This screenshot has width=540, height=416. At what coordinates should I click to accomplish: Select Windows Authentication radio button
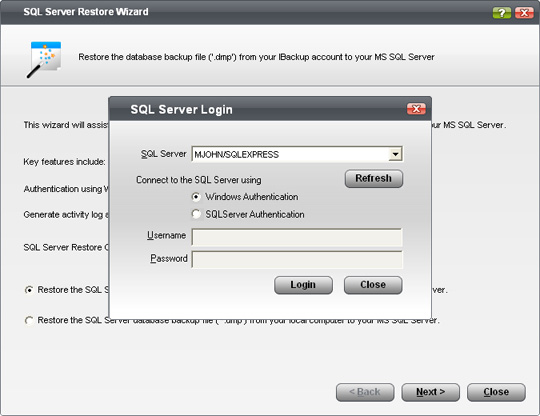[x=196, y=197]
